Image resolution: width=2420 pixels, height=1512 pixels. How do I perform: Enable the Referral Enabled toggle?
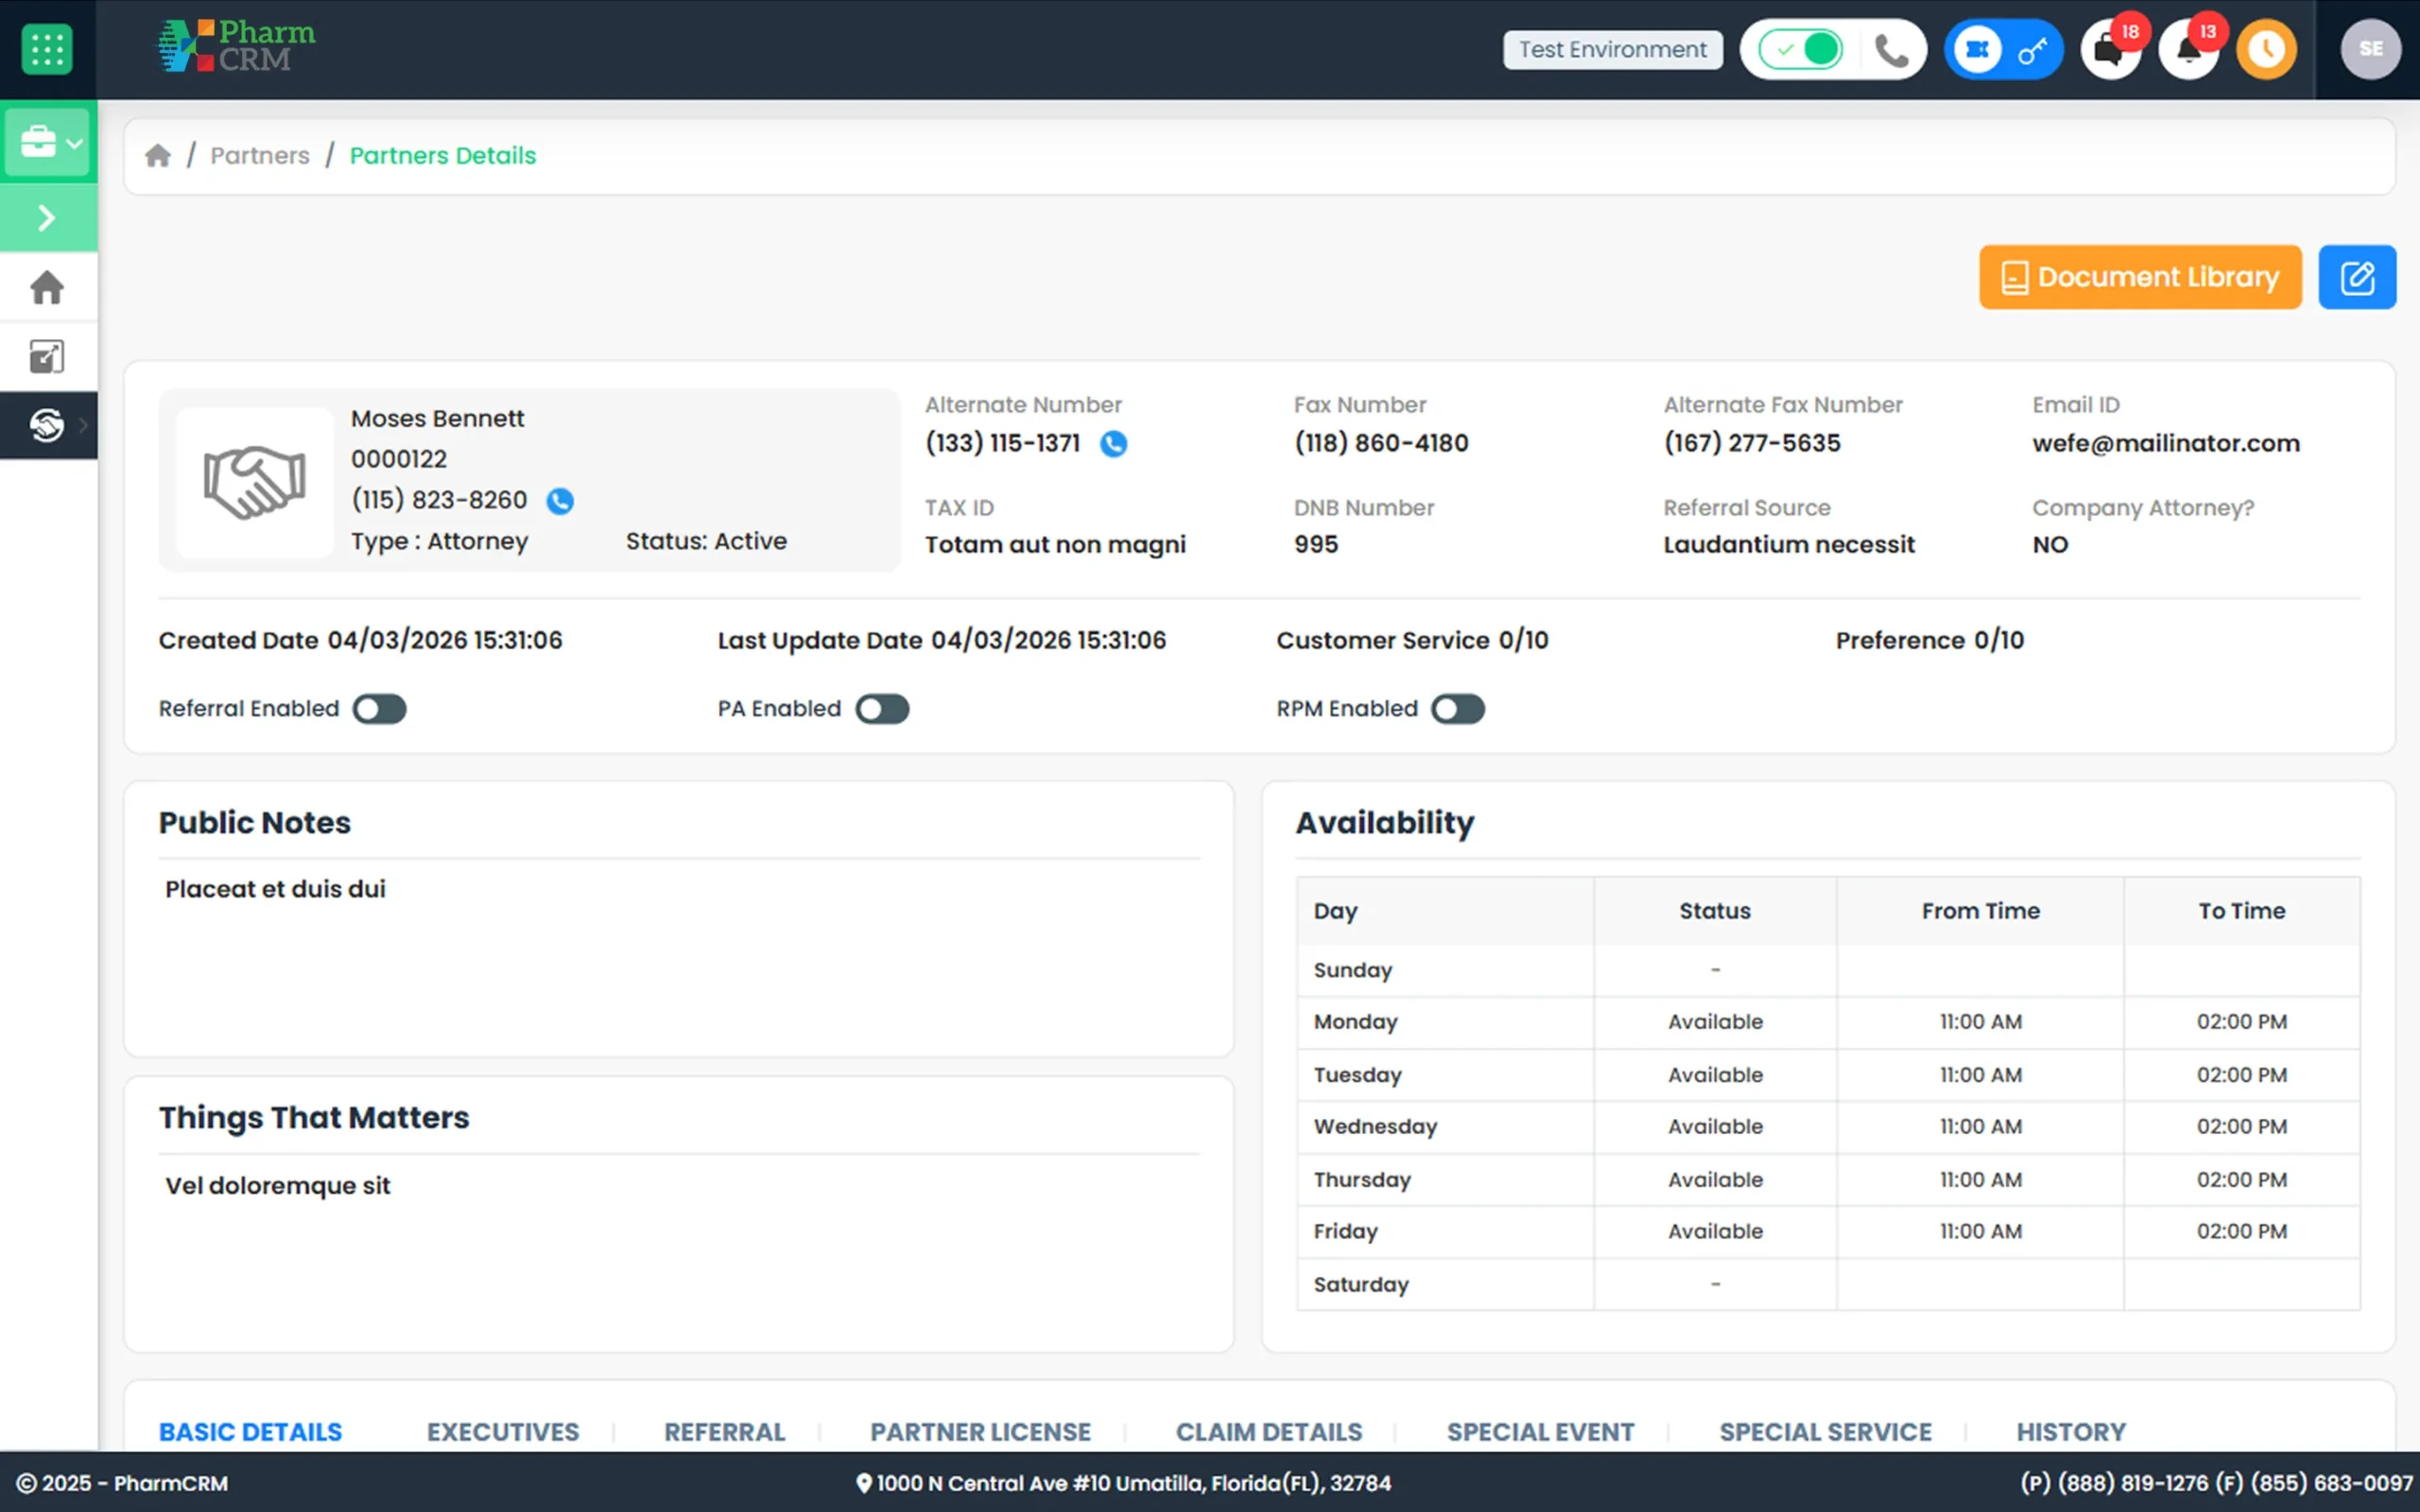380,709
